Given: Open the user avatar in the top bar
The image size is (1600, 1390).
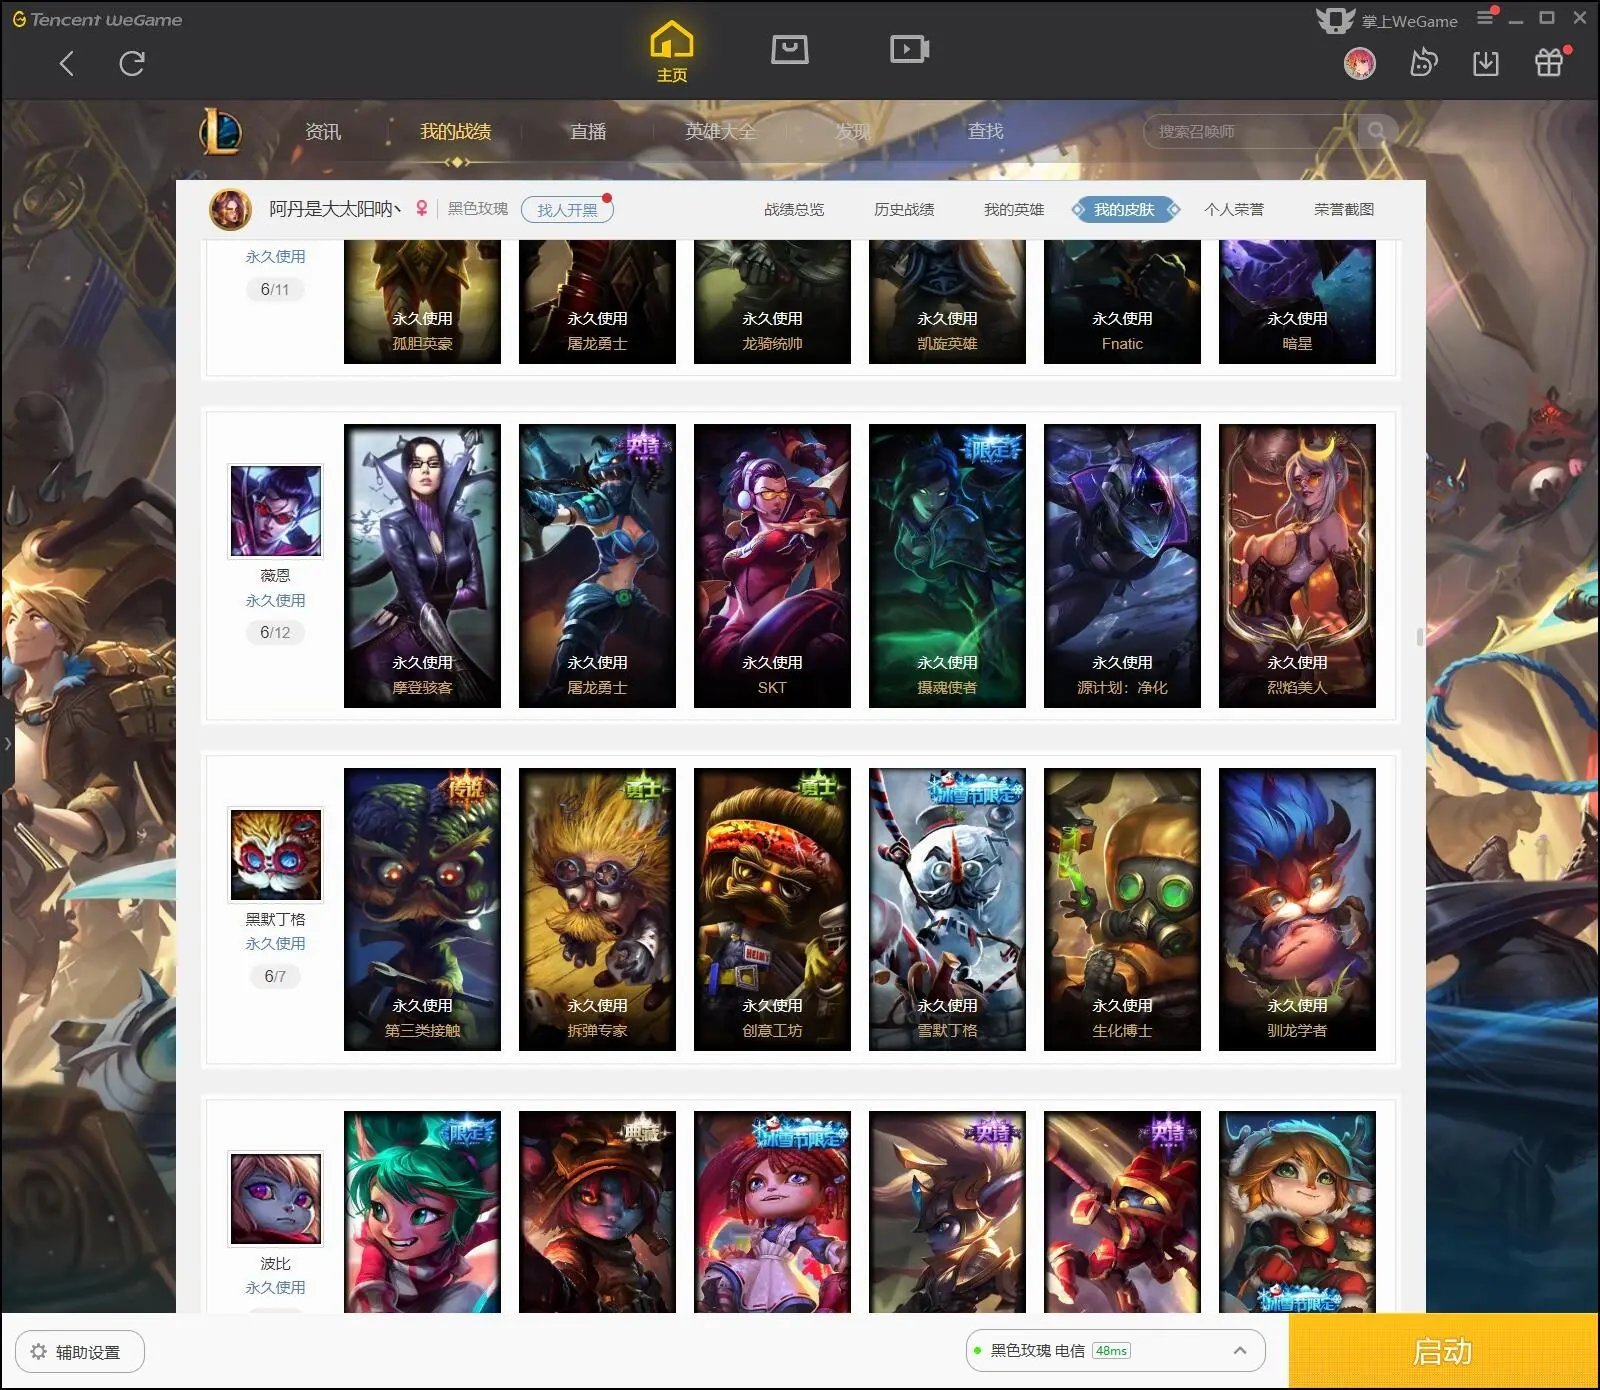Looking at the screenshot, I should (x=1360, y=63).
